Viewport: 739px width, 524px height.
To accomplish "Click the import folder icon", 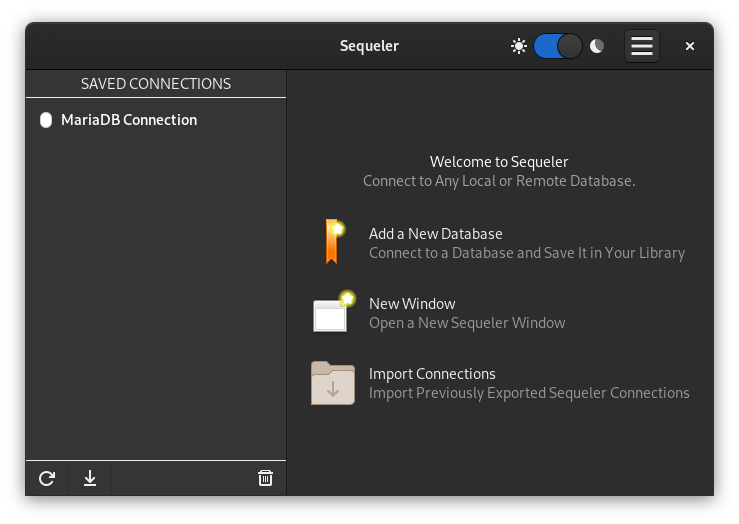I will coord(333,383).
